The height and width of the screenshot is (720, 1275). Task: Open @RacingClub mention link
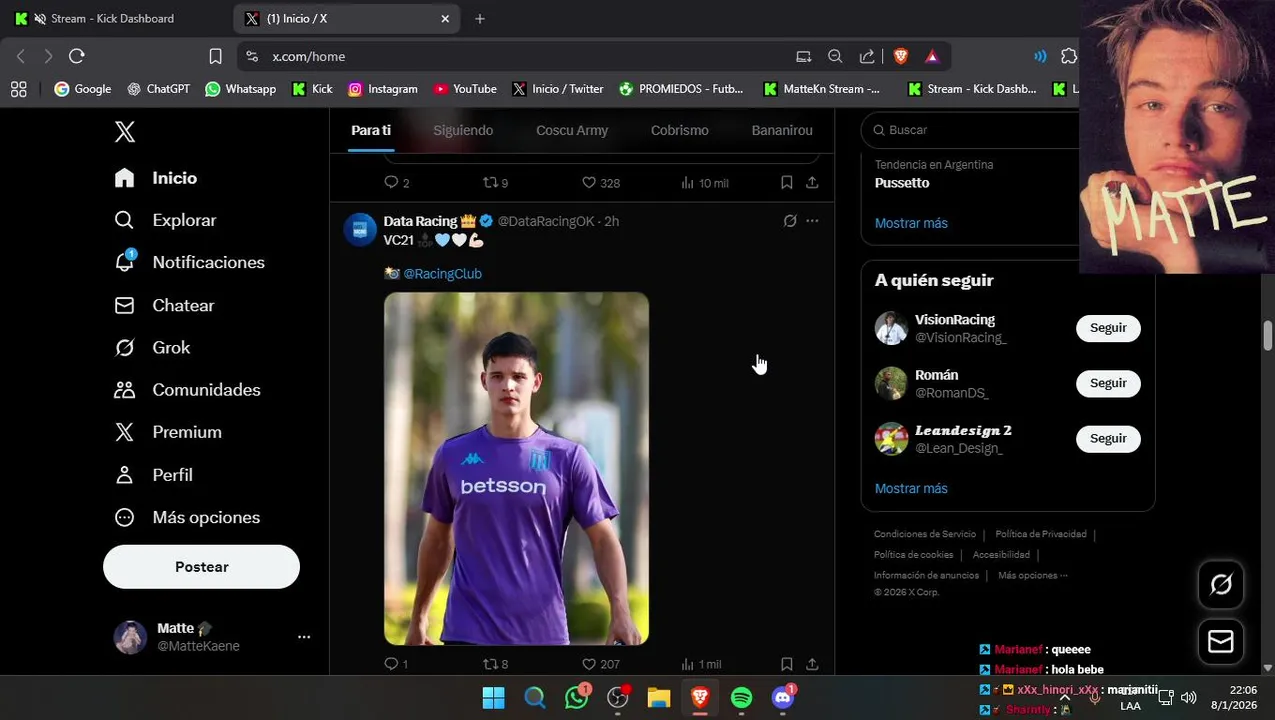442,274
